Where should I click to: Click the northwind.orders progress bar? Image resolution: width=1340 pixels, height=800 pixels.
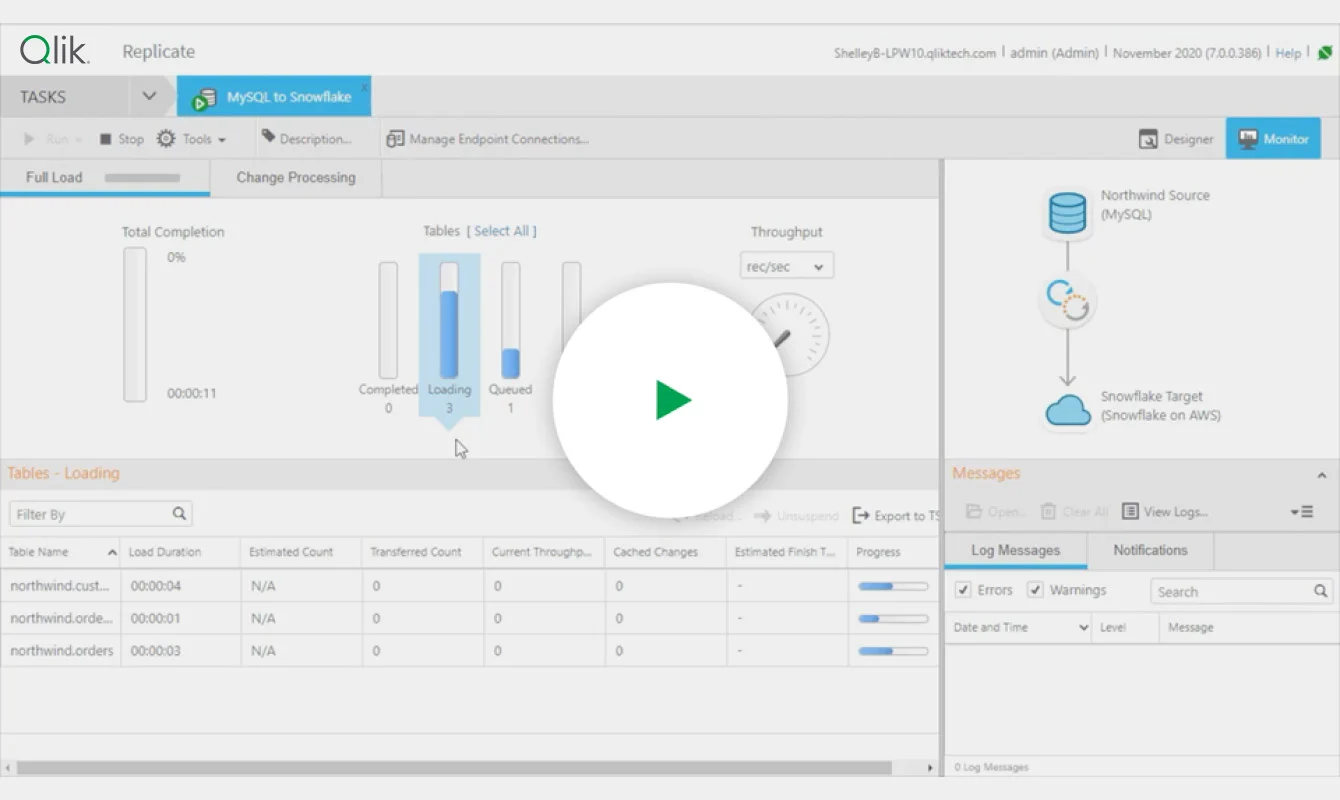(893, 651)
